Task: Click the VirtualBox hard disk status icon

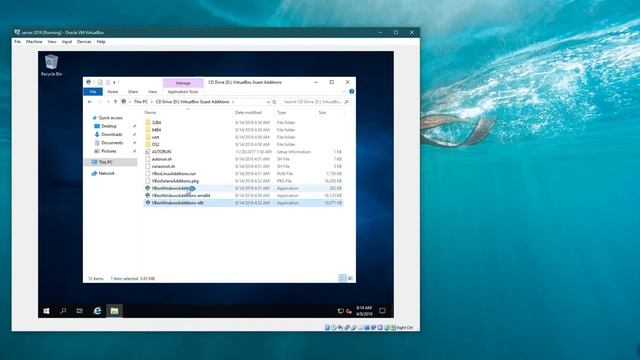Action: coord(327,327)
